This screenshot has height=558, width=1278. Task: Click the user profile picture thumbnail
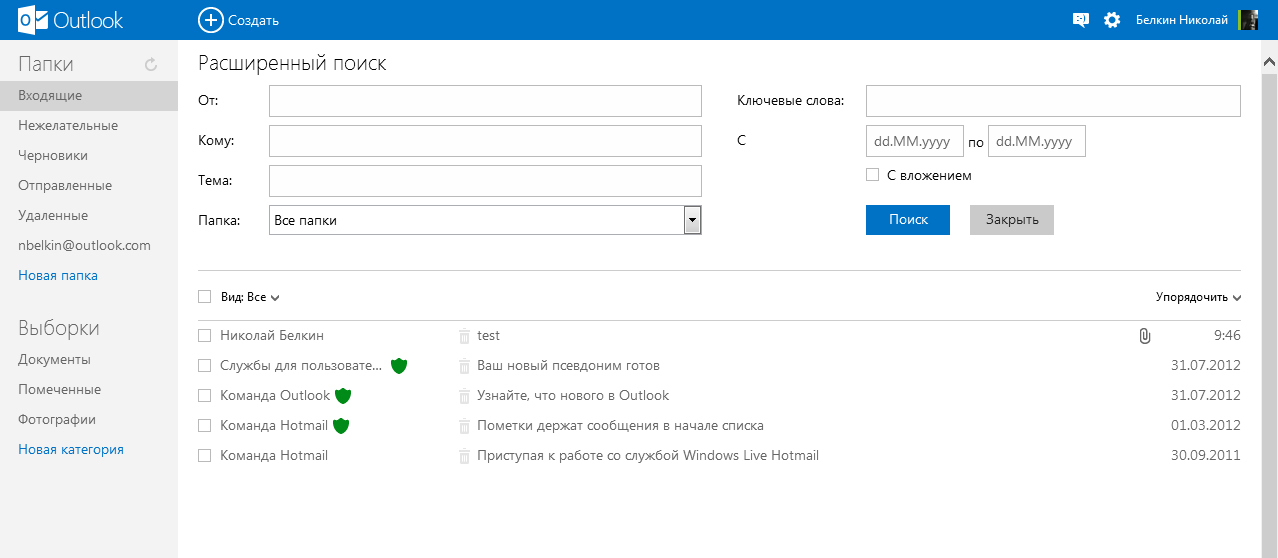pos(1248,20)
